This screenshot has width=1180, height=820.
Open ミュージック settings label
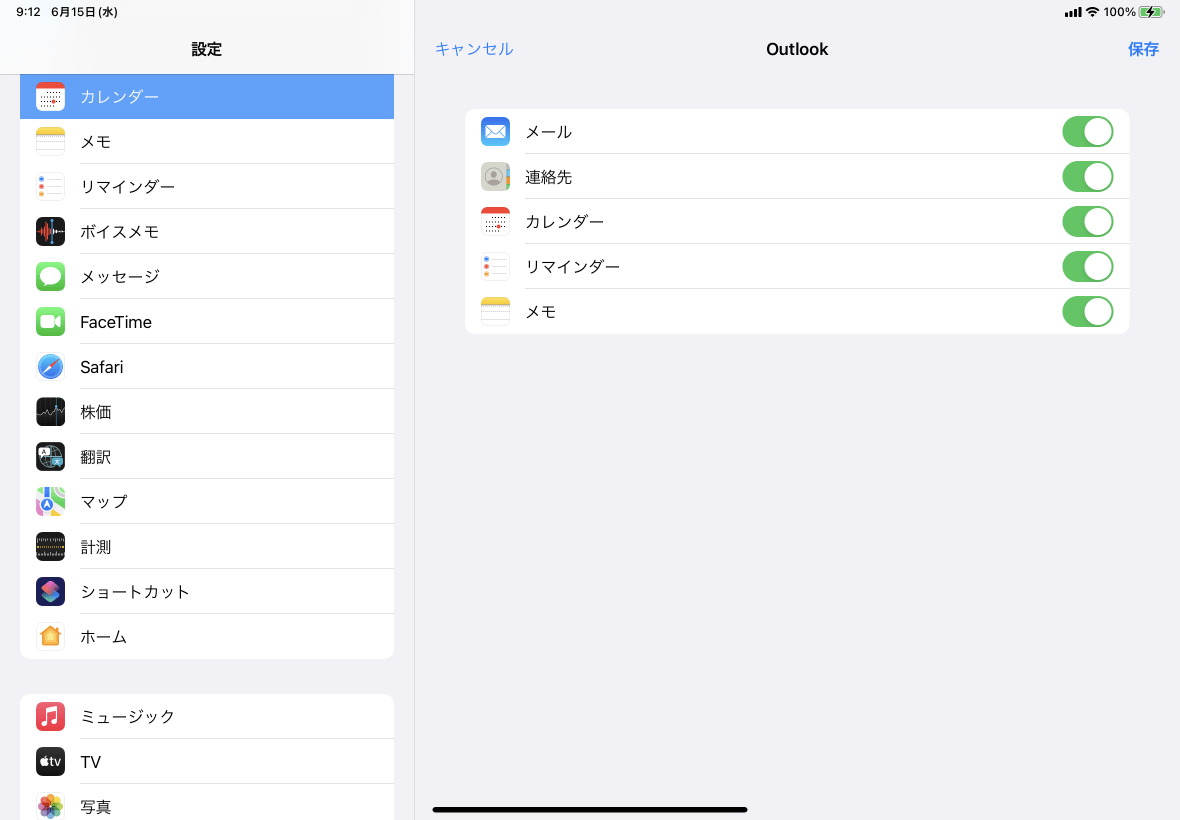coord(127,717)
